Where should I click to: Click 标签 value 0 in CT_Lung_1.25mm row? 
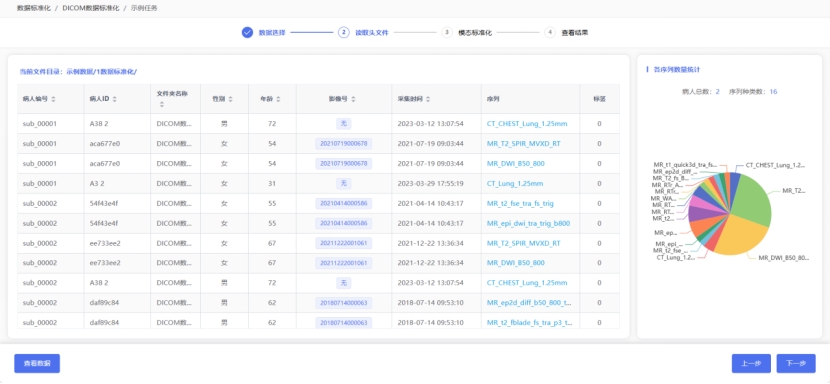pos(599,184)
